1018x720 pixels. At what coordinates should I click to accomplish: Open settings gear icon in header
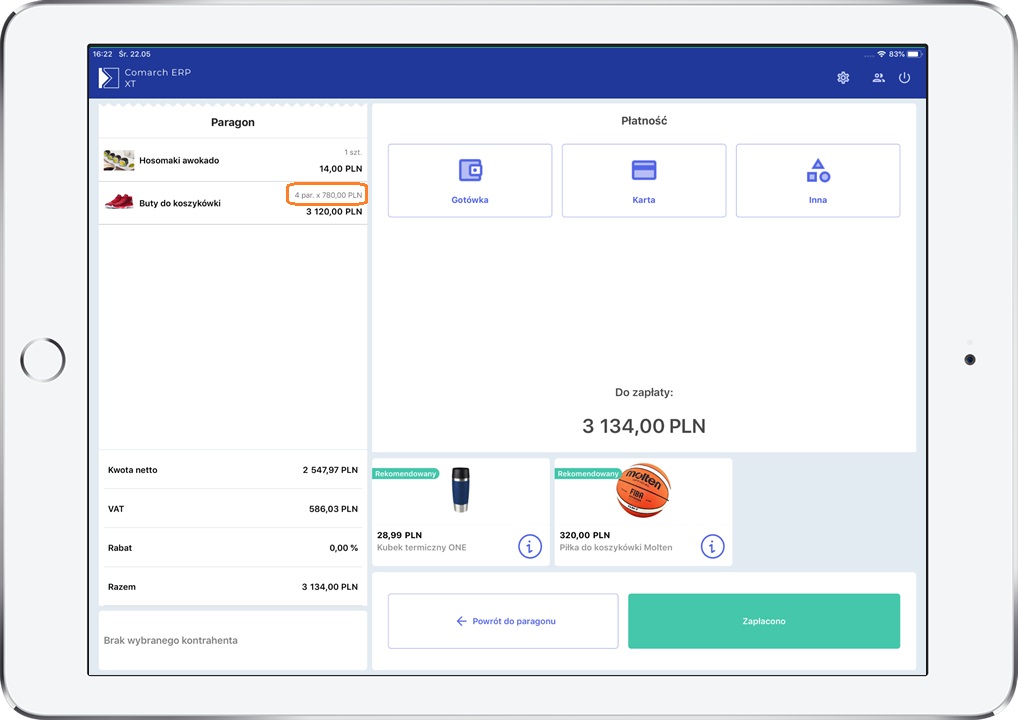pos(843,78)
